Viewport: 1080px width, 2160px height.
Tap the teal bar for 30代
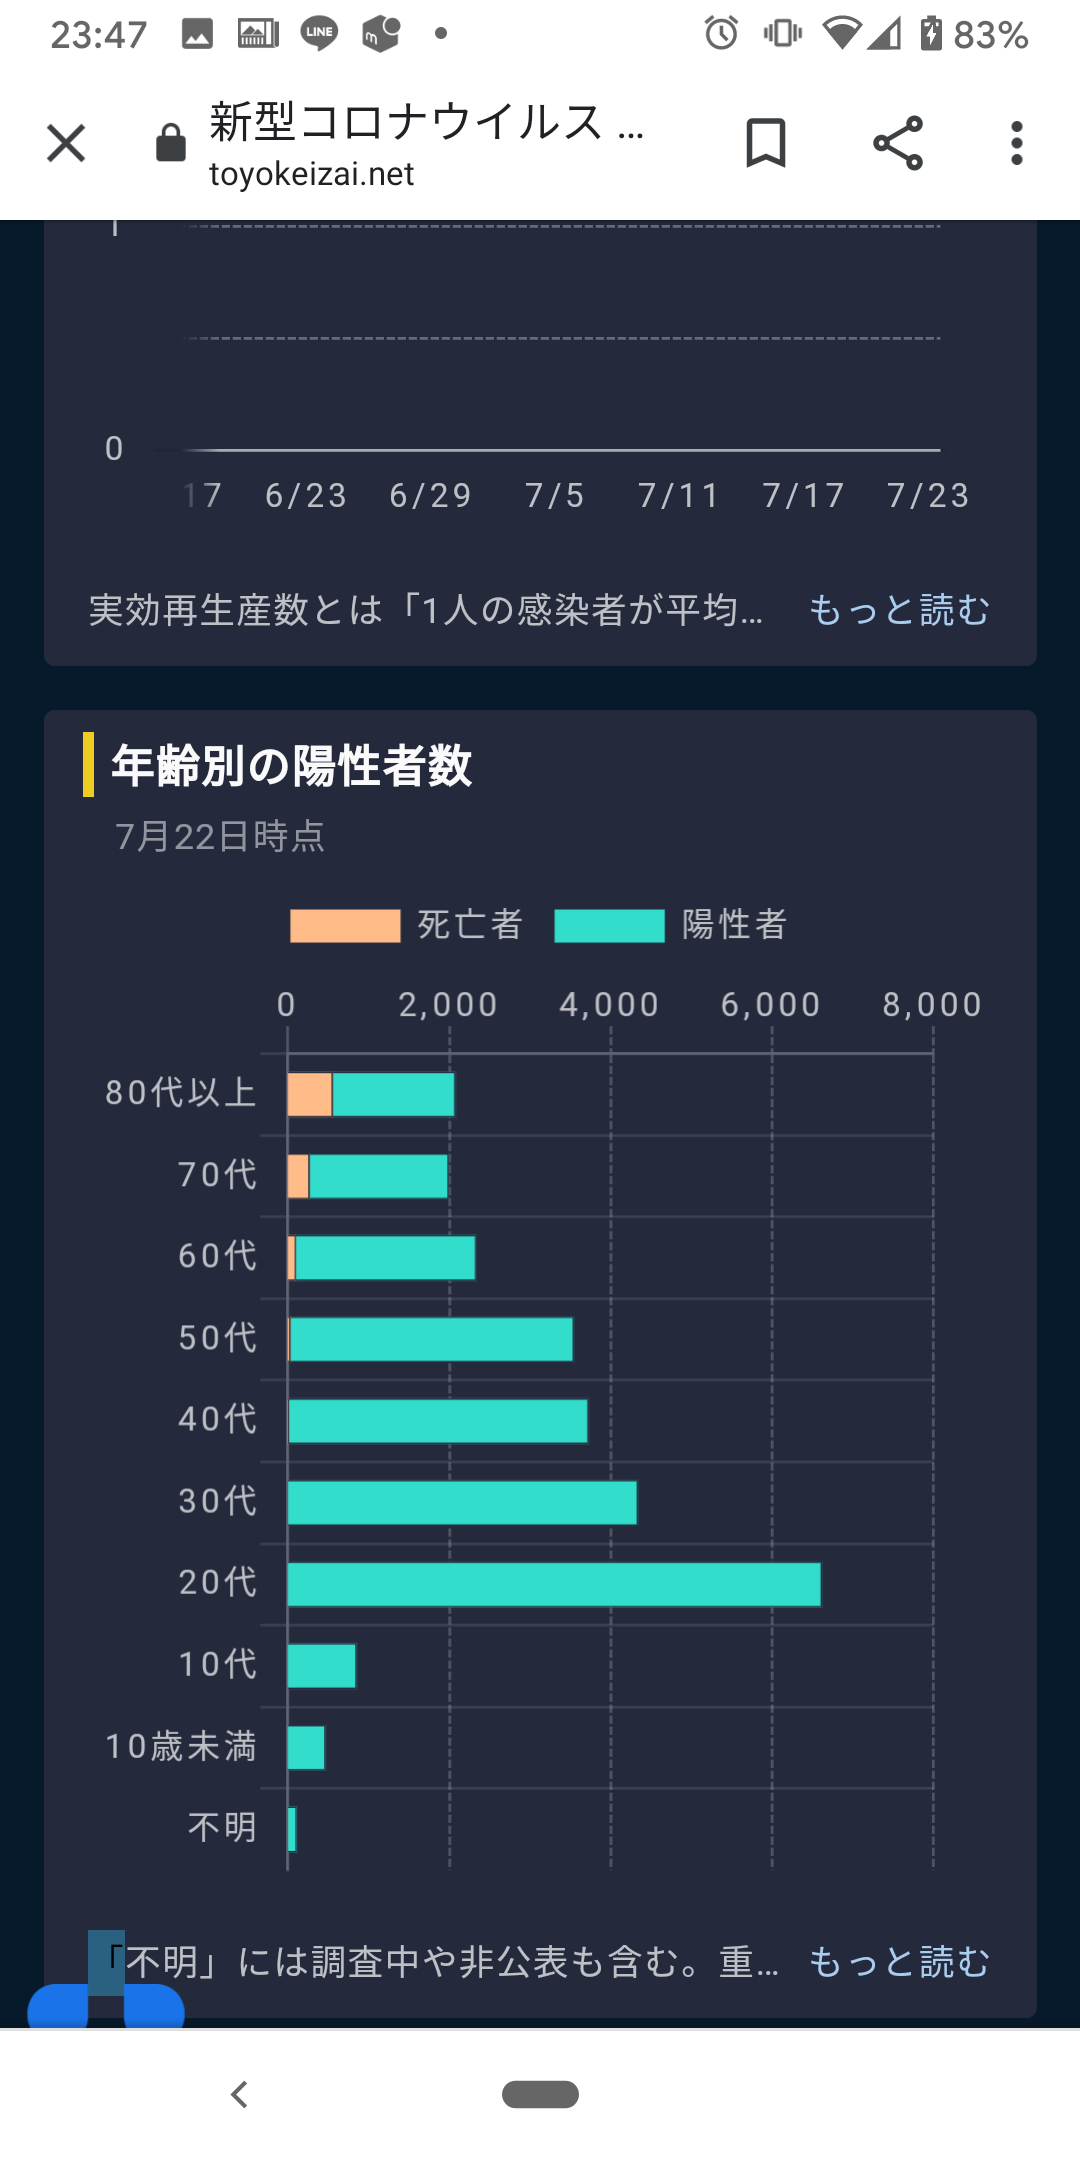coord(462,1503)
